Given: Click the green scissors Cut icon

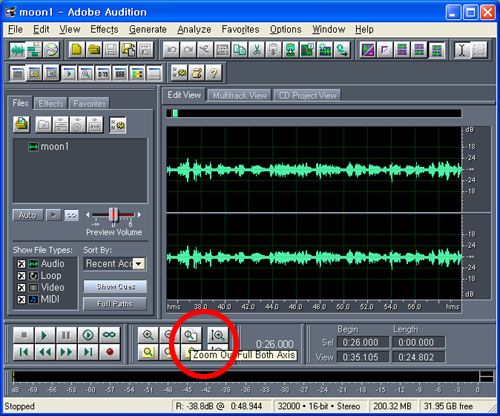Looking at the screenshot, I should pos(256,50).
